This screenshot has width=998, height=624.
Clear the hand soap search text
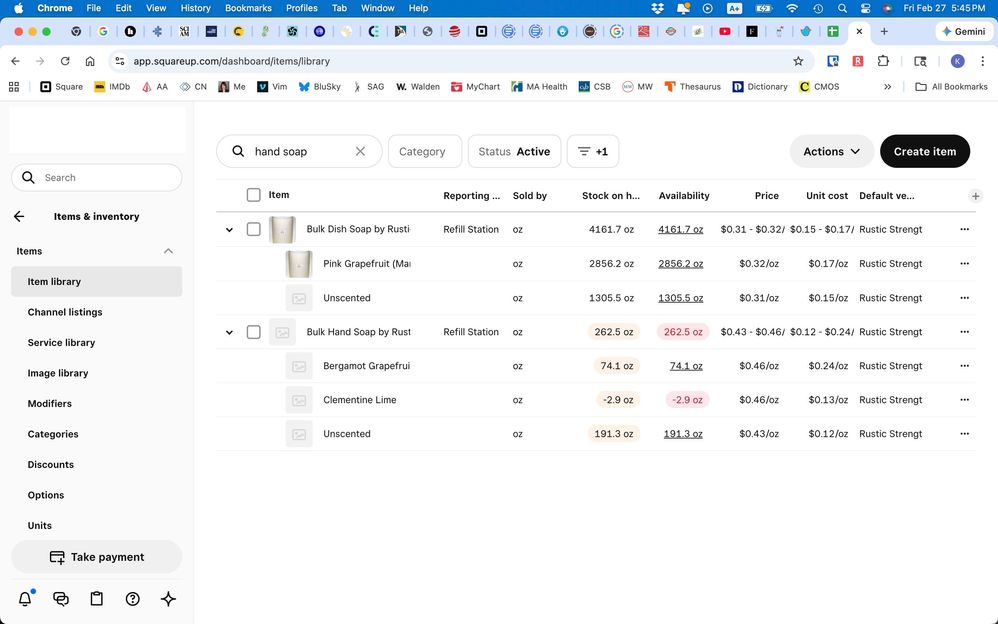coord(360,152)
